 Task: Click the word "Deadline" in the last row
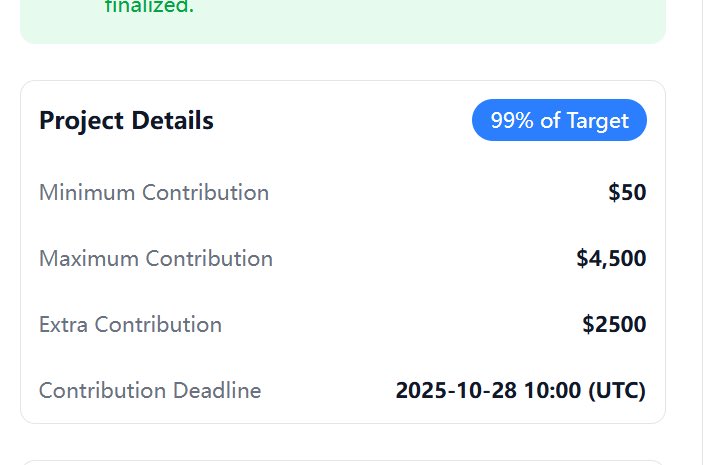217,390
